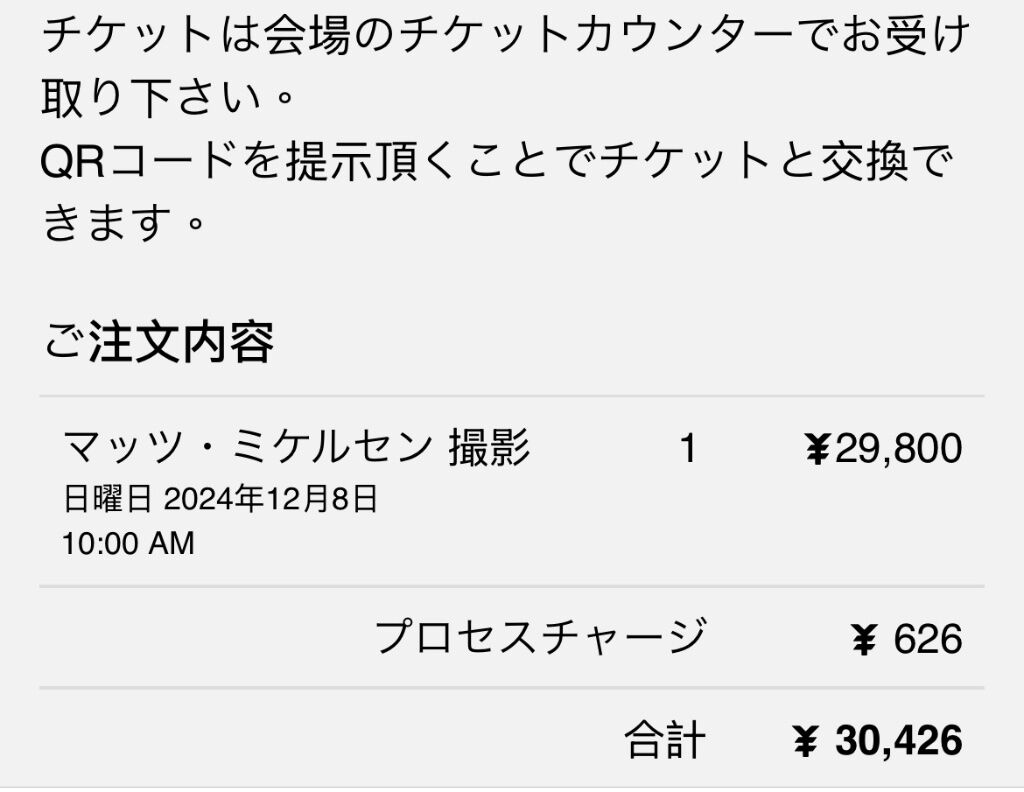Click the quantity 1 value
The width and height of the screenshot is (1024, 792).
(688, 449)
